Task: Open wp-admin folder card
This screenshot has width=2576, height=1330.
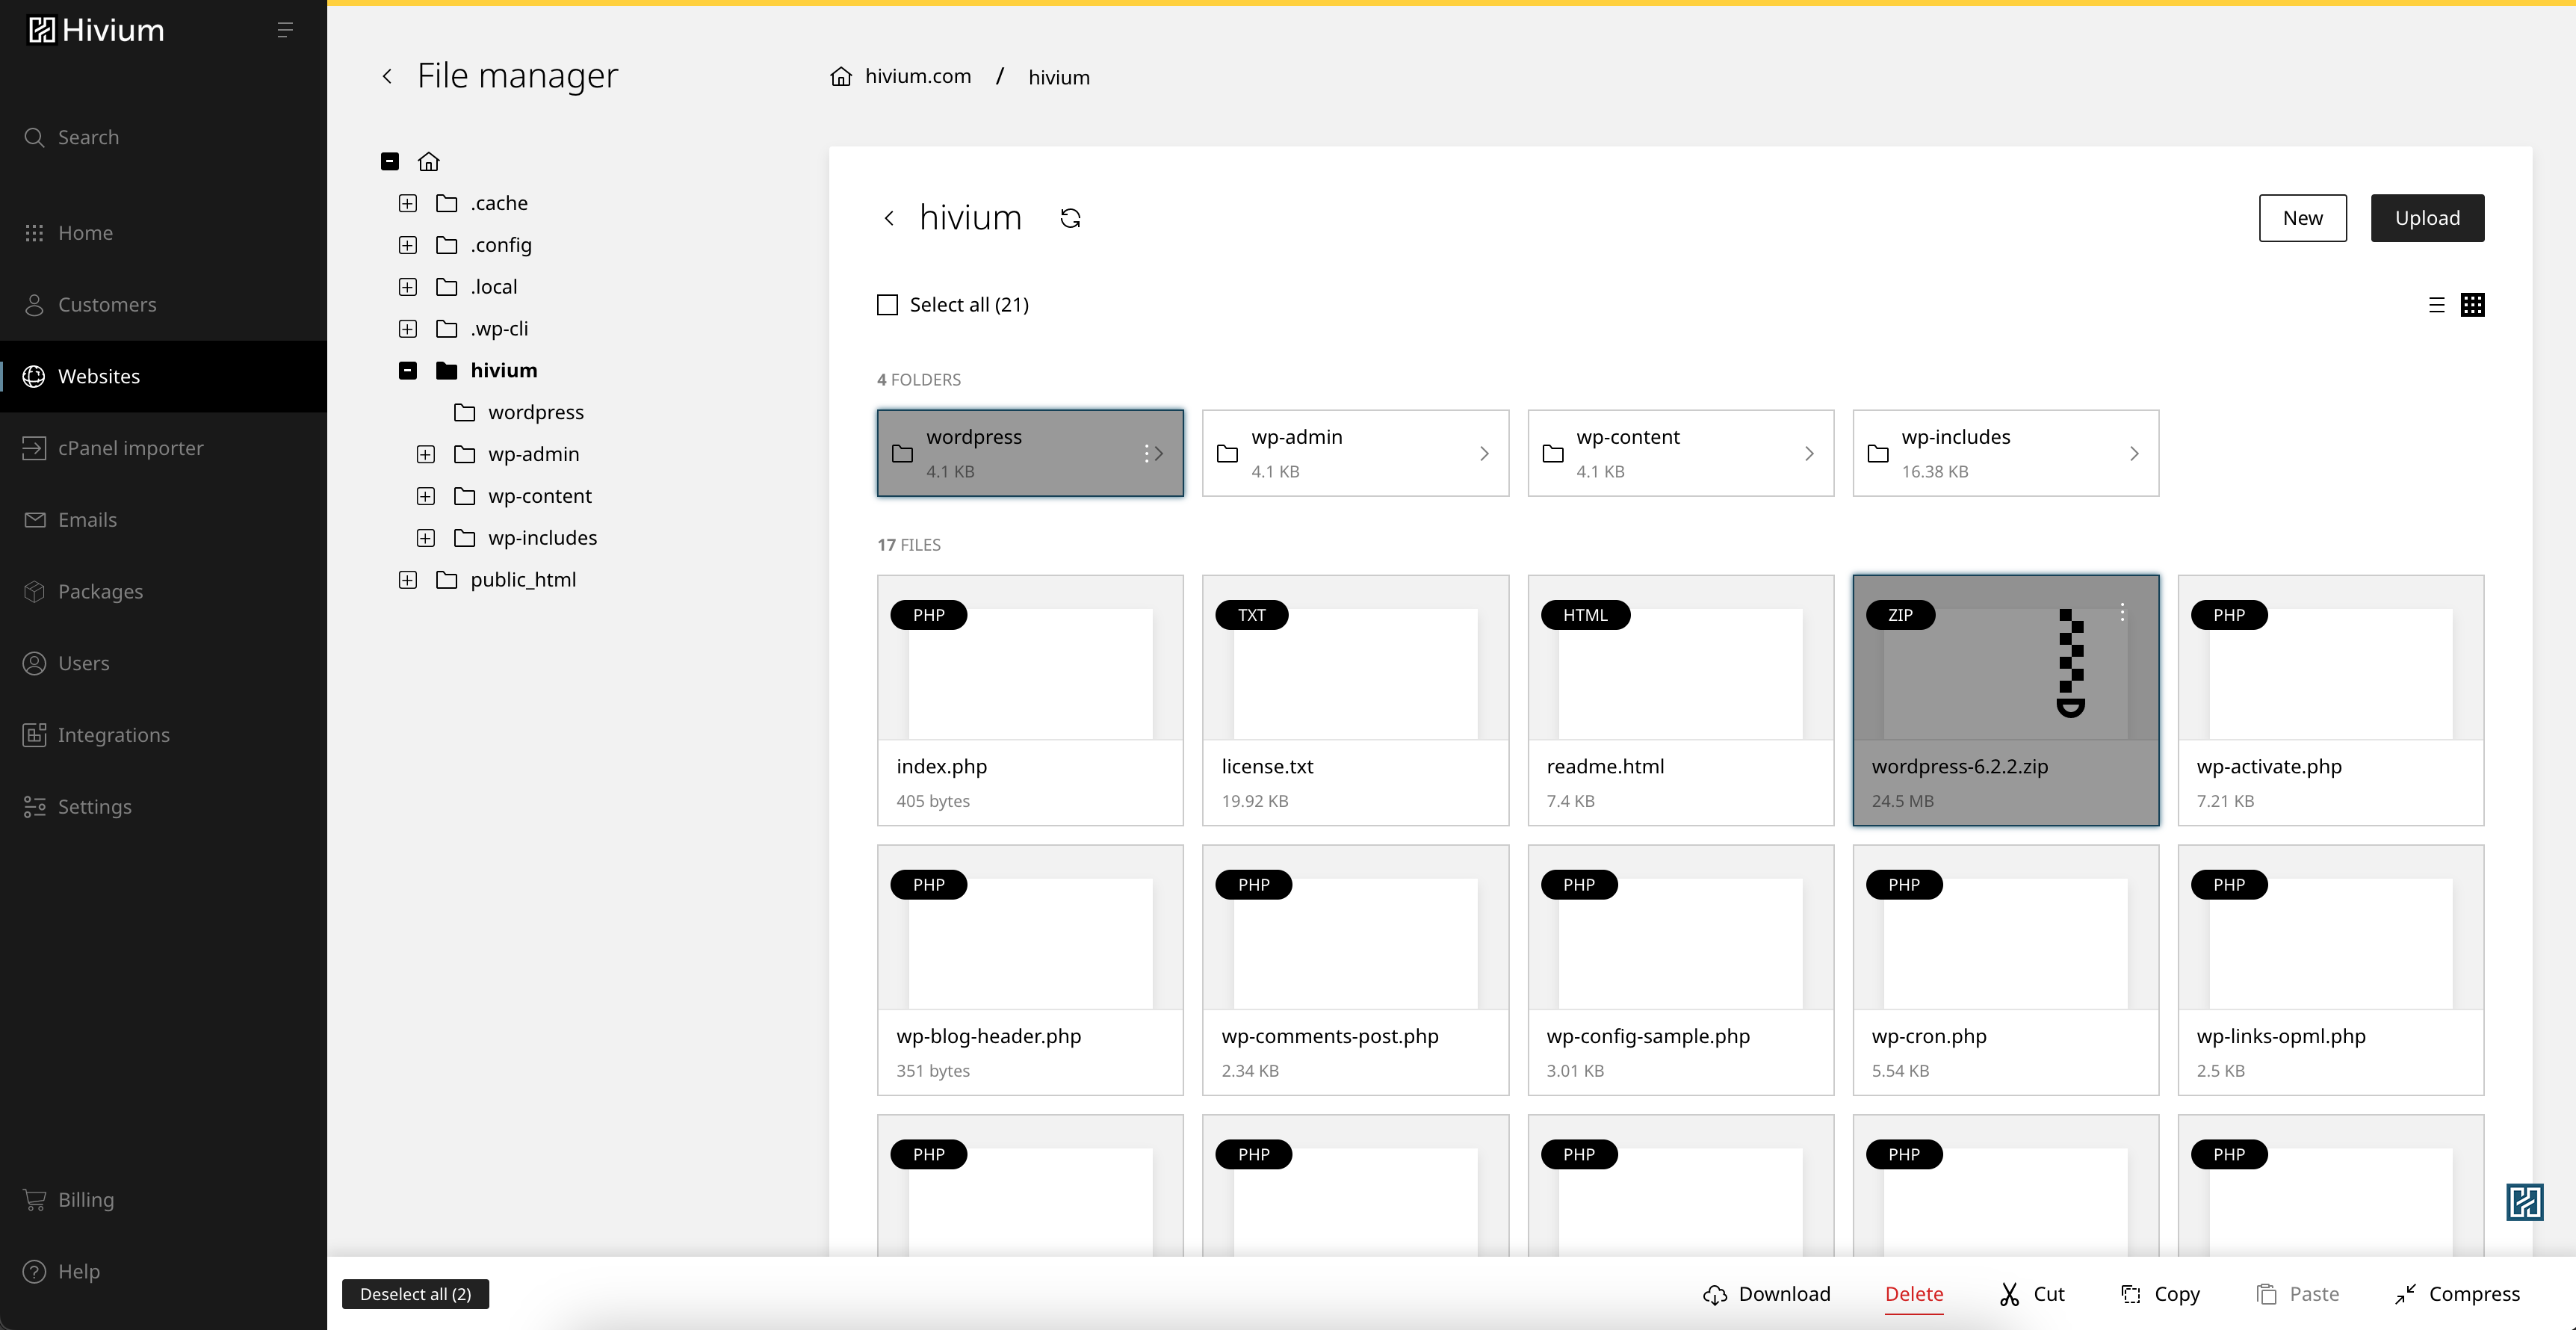Action: (x=1355, y=453)
